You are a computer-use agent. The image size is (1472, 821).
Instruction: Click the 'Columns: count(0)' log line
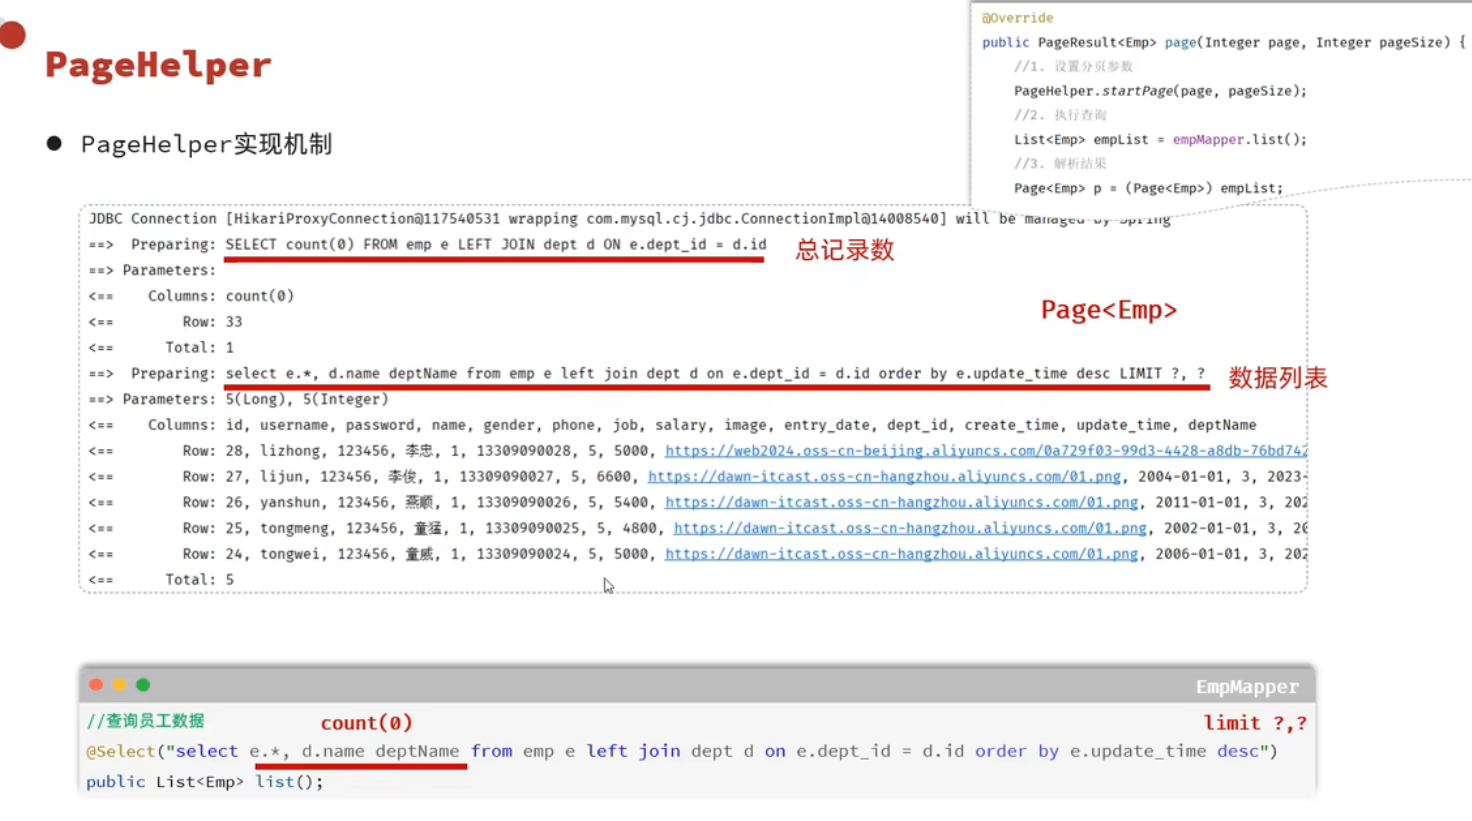coord(191,296)
